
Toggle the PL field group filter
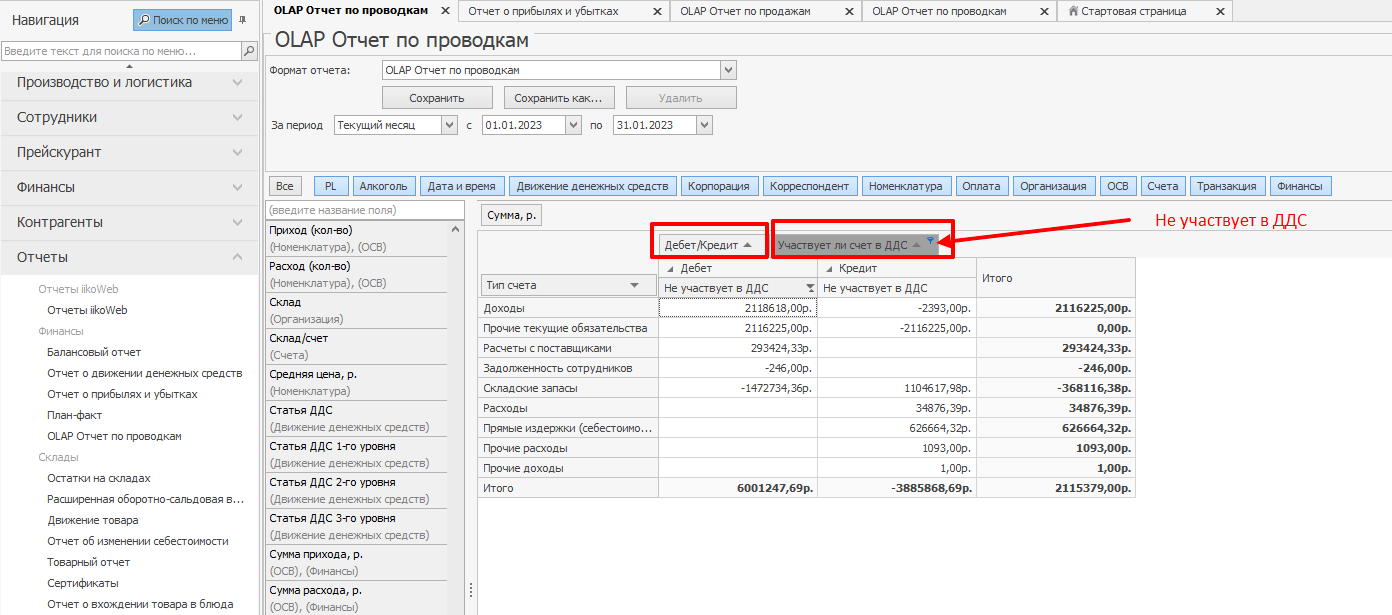pyautogui.click(x=330, y=186)
